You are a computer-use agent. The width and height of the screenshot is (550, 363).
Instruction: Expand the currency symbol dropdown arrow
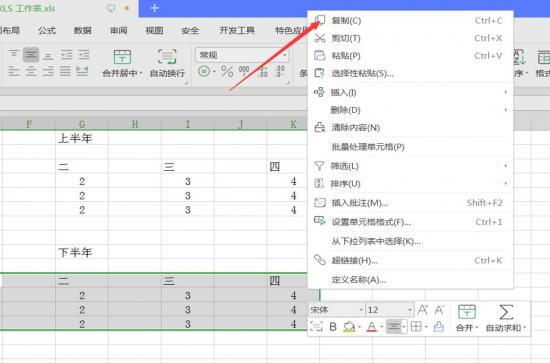tap(214, 72)
